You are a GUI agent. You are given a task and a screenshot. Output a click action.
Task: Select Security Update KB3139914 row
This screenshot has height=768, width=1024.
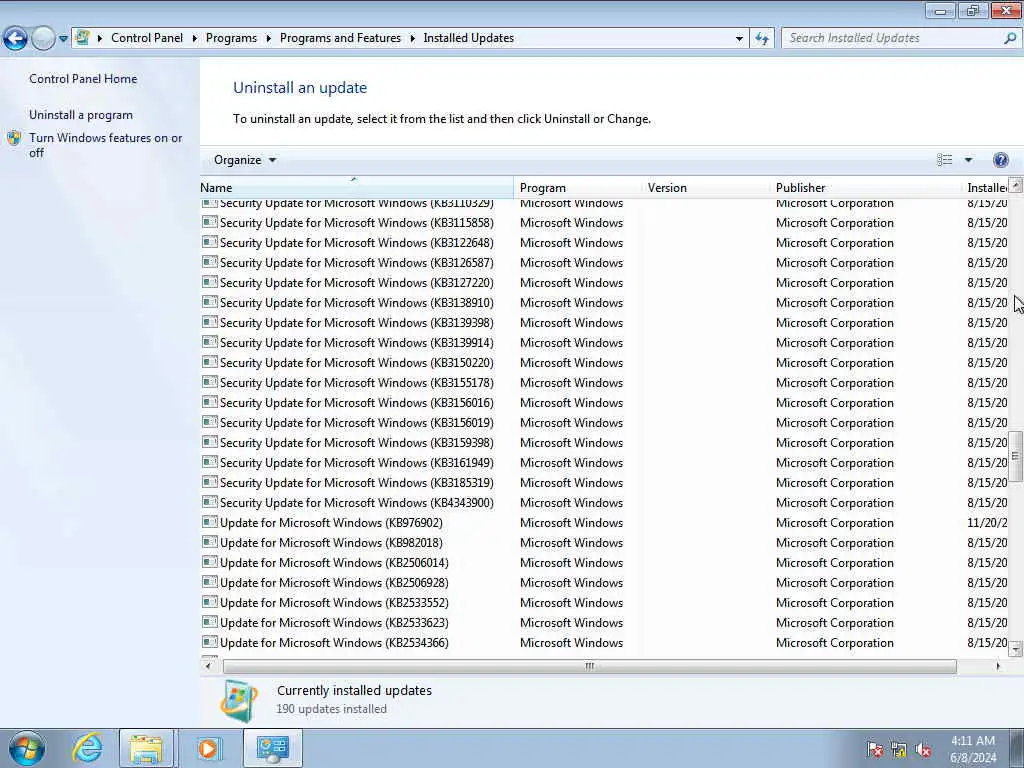click(x=604, y=343)
